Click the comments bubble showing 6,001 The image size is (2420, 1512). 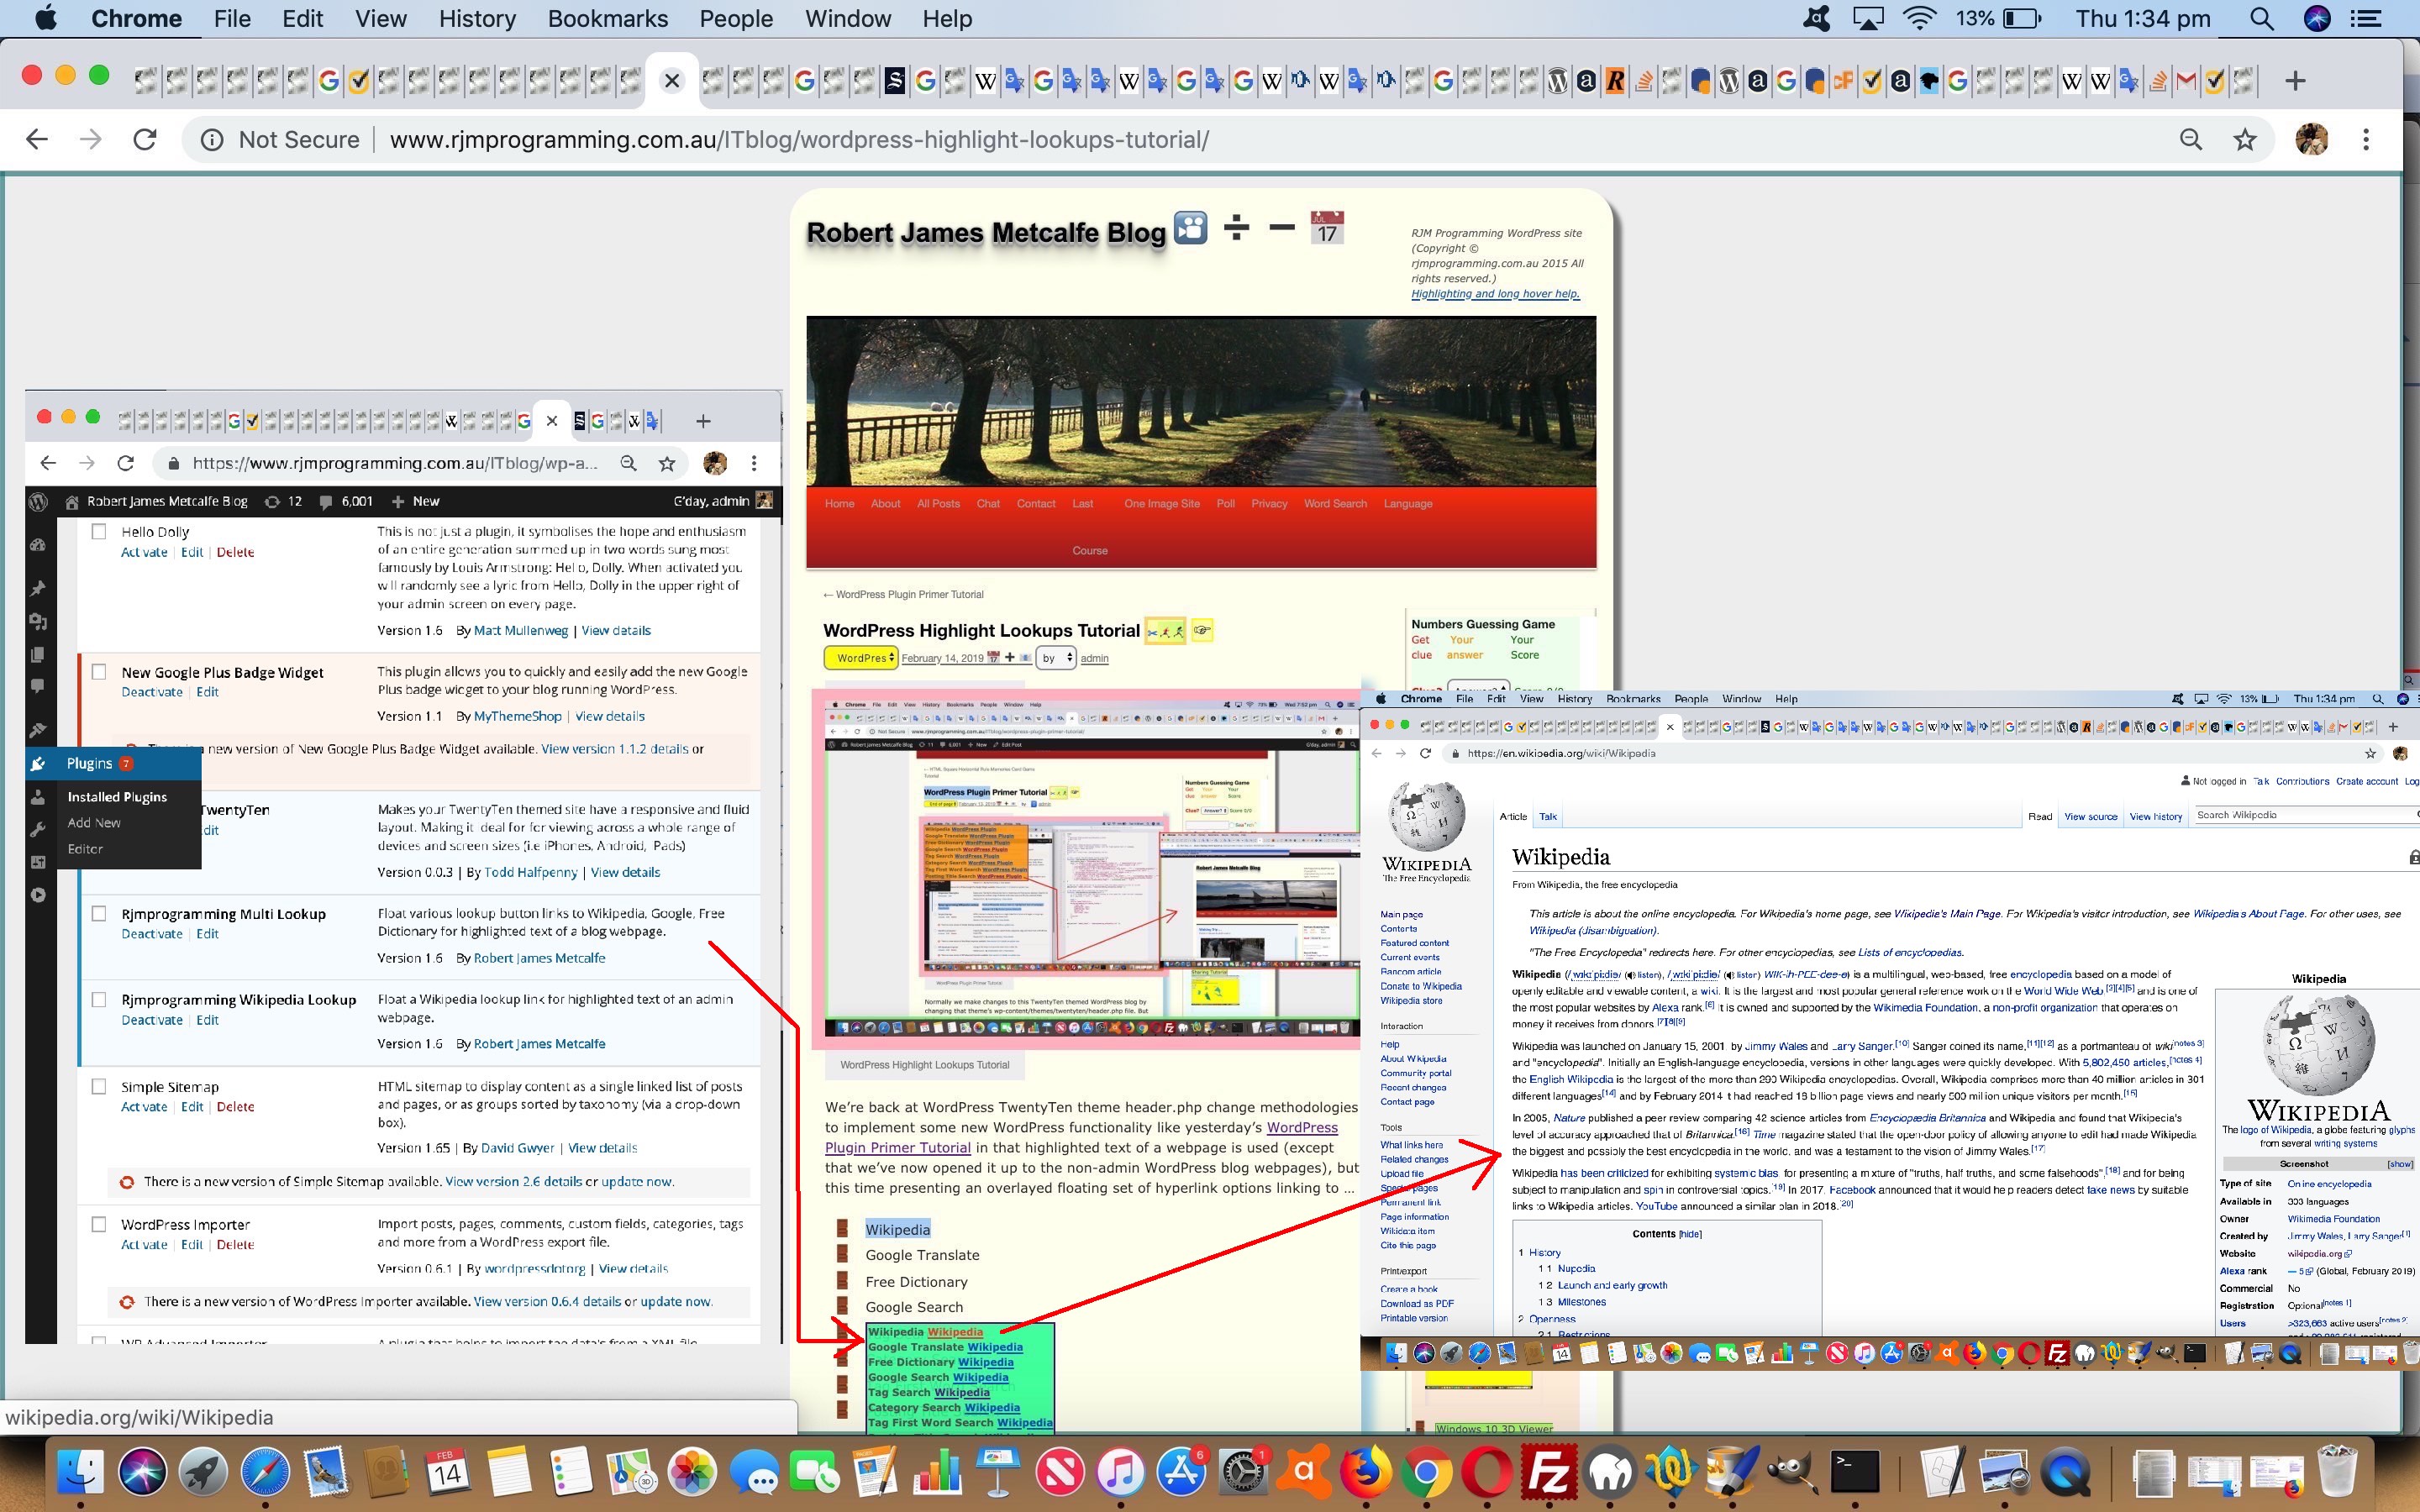(345, 501)
